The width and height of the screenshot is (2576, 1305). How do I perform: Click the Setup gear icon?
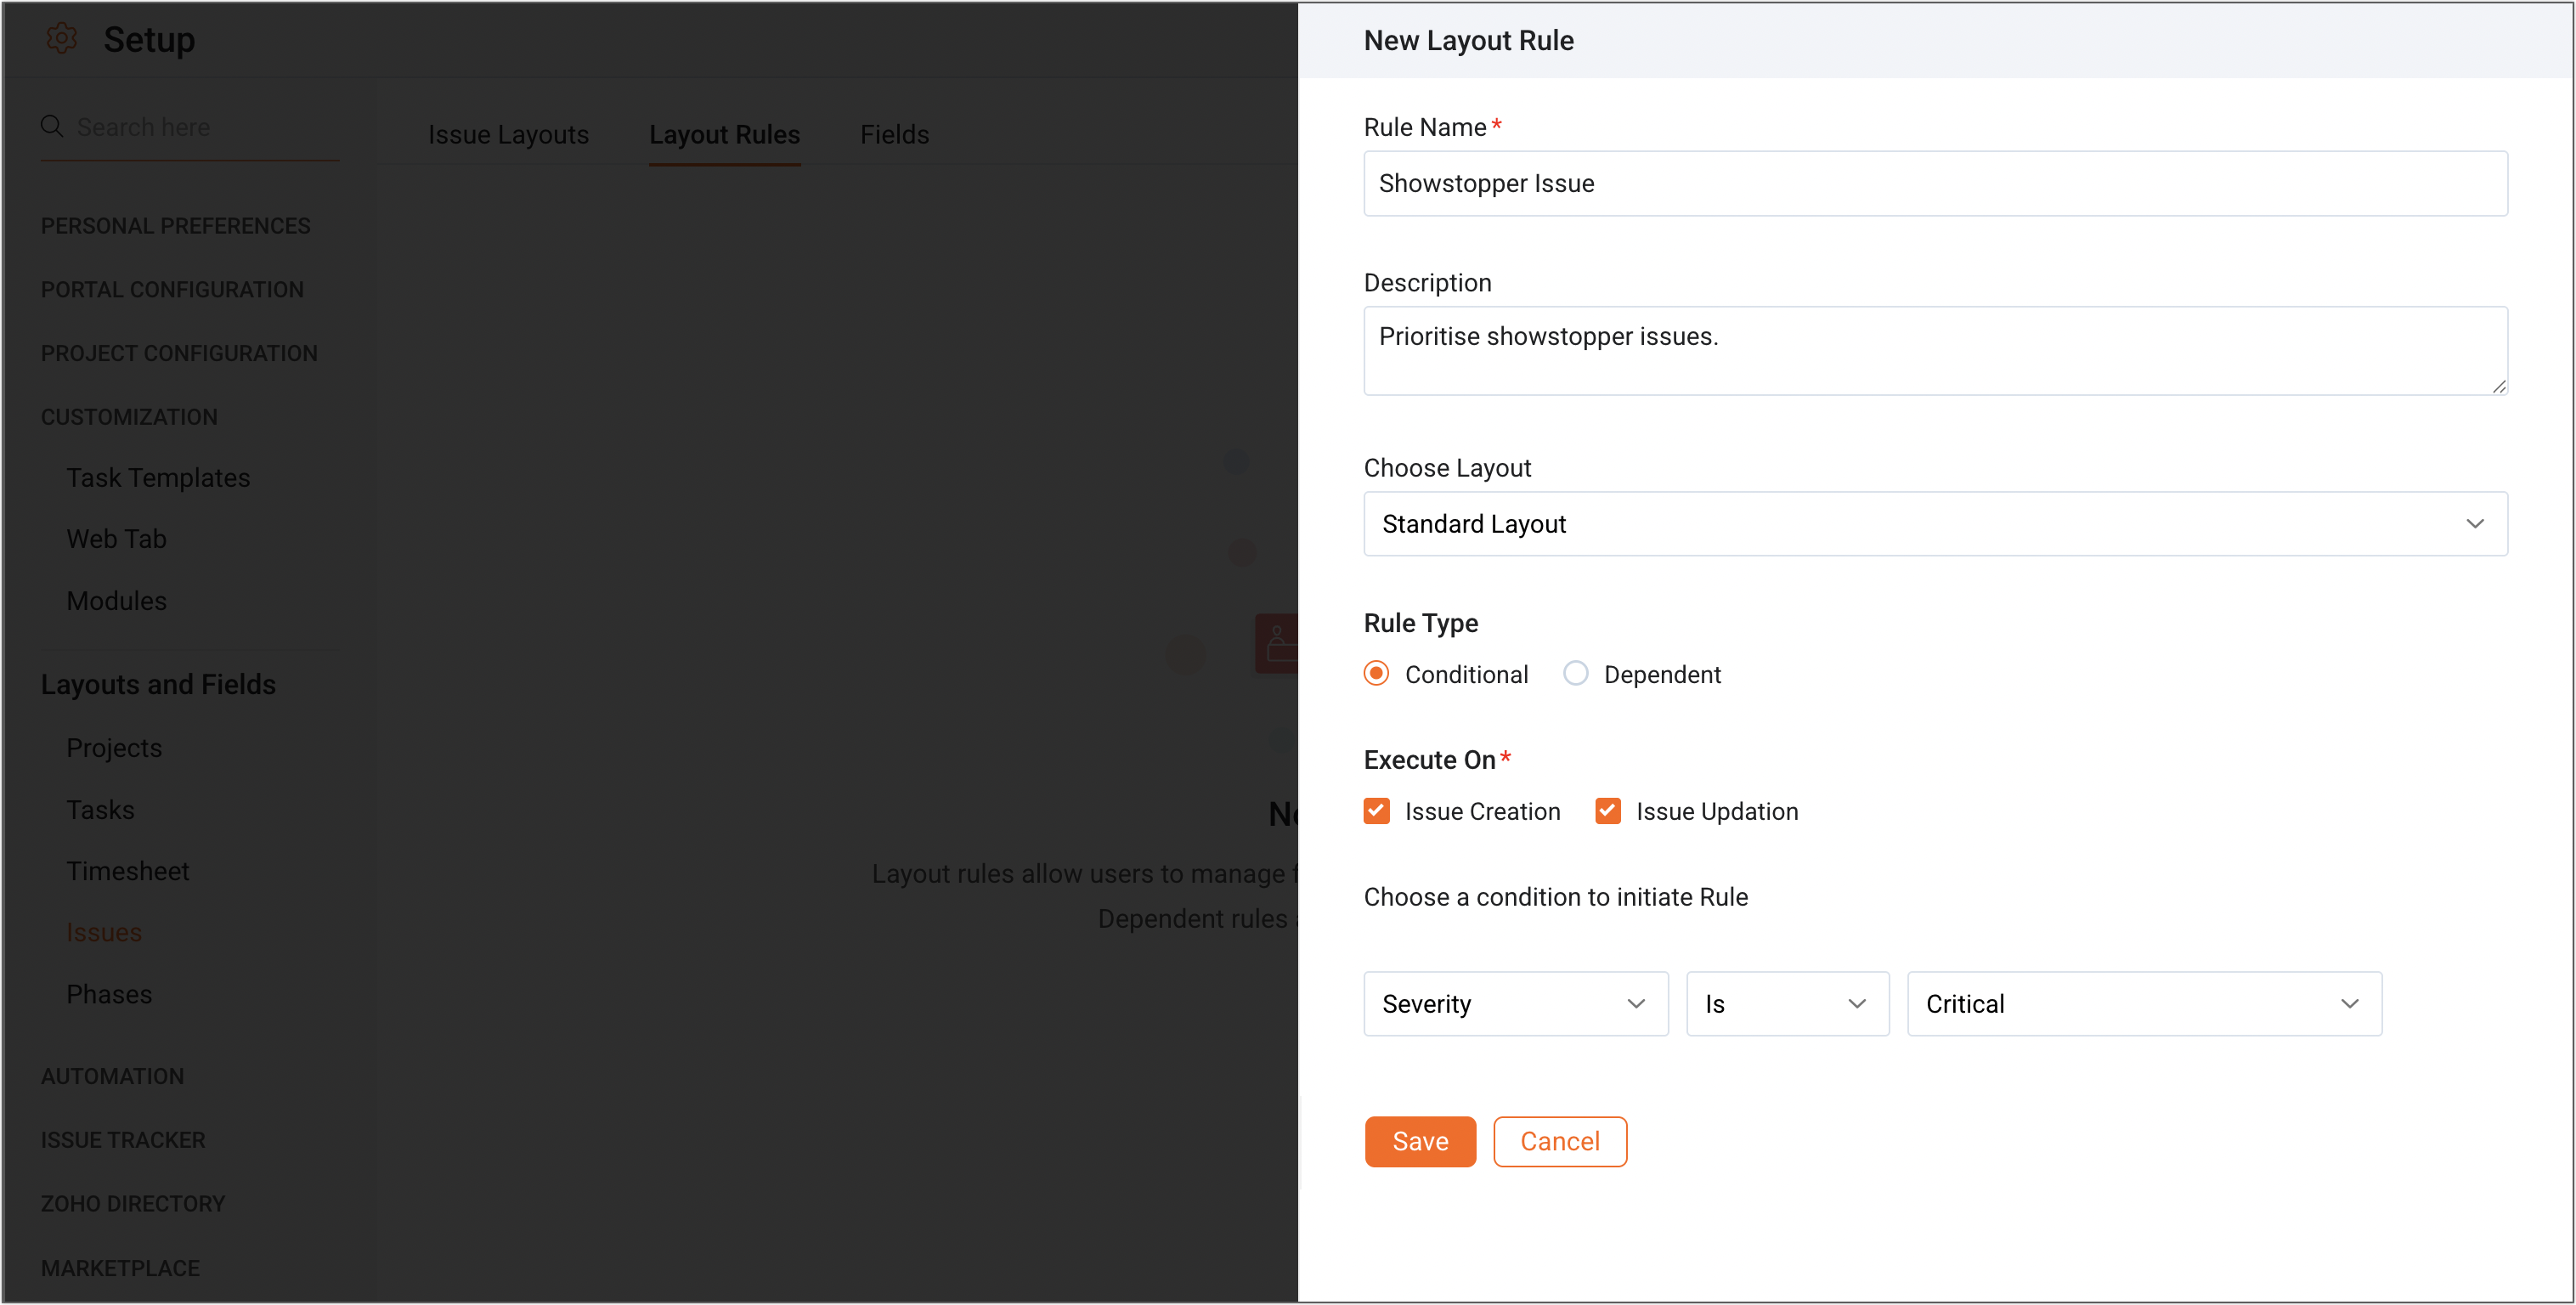[x=61, y=39]
